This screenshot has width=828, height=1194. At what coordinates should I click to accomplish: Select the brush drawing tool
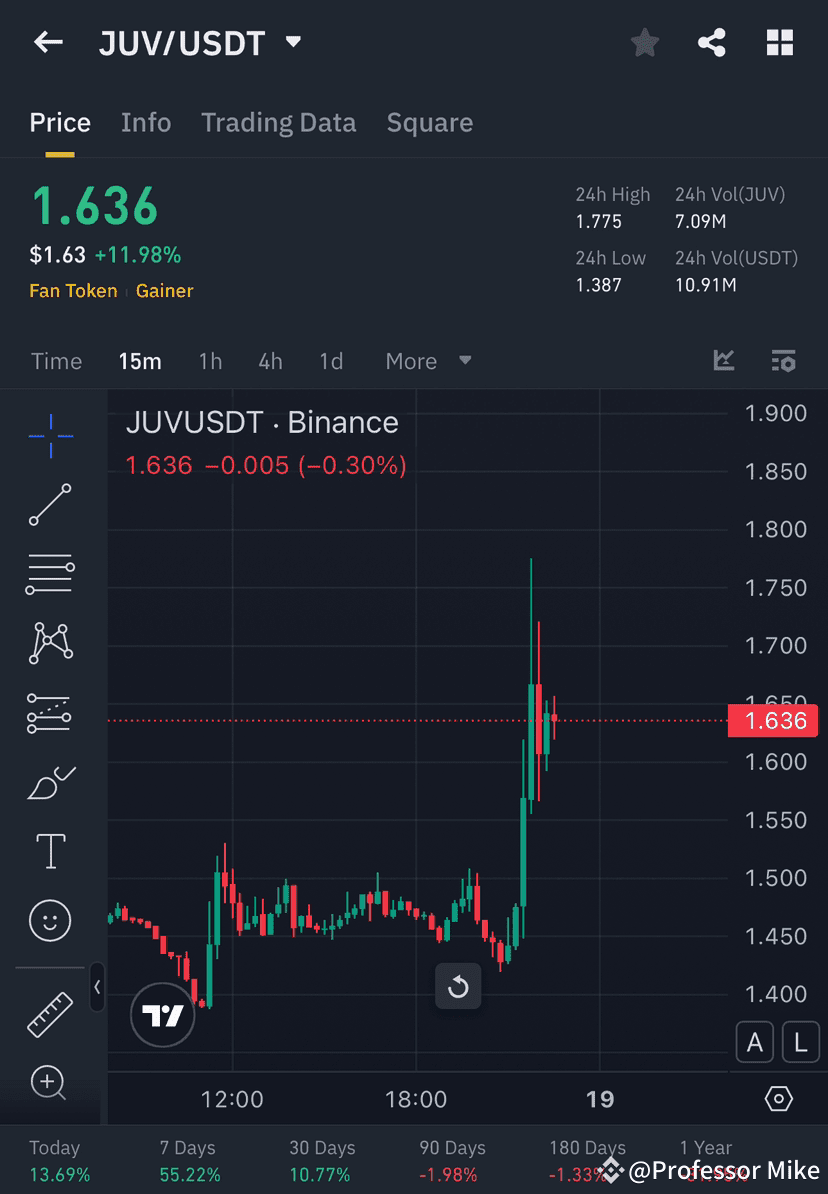tap(50, 783)
